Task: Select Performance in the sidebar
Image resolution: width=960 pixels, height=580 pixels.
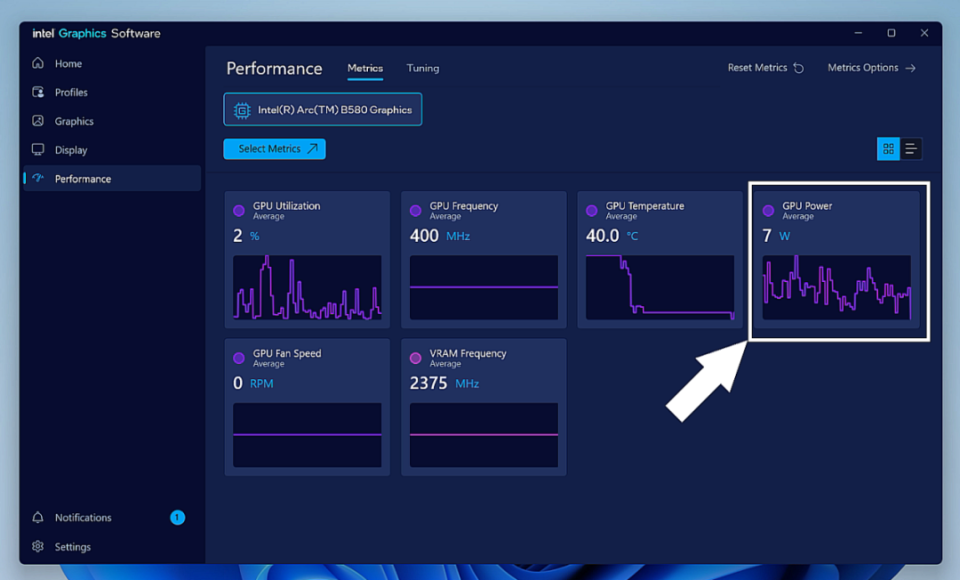Action: (x=112, y=178)
